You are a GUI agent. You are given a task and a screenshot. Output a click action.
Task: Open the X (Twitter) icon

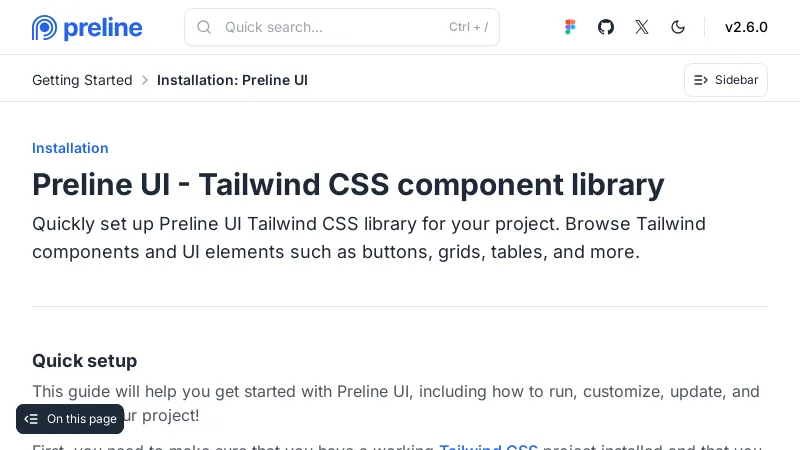click(642, 27)
